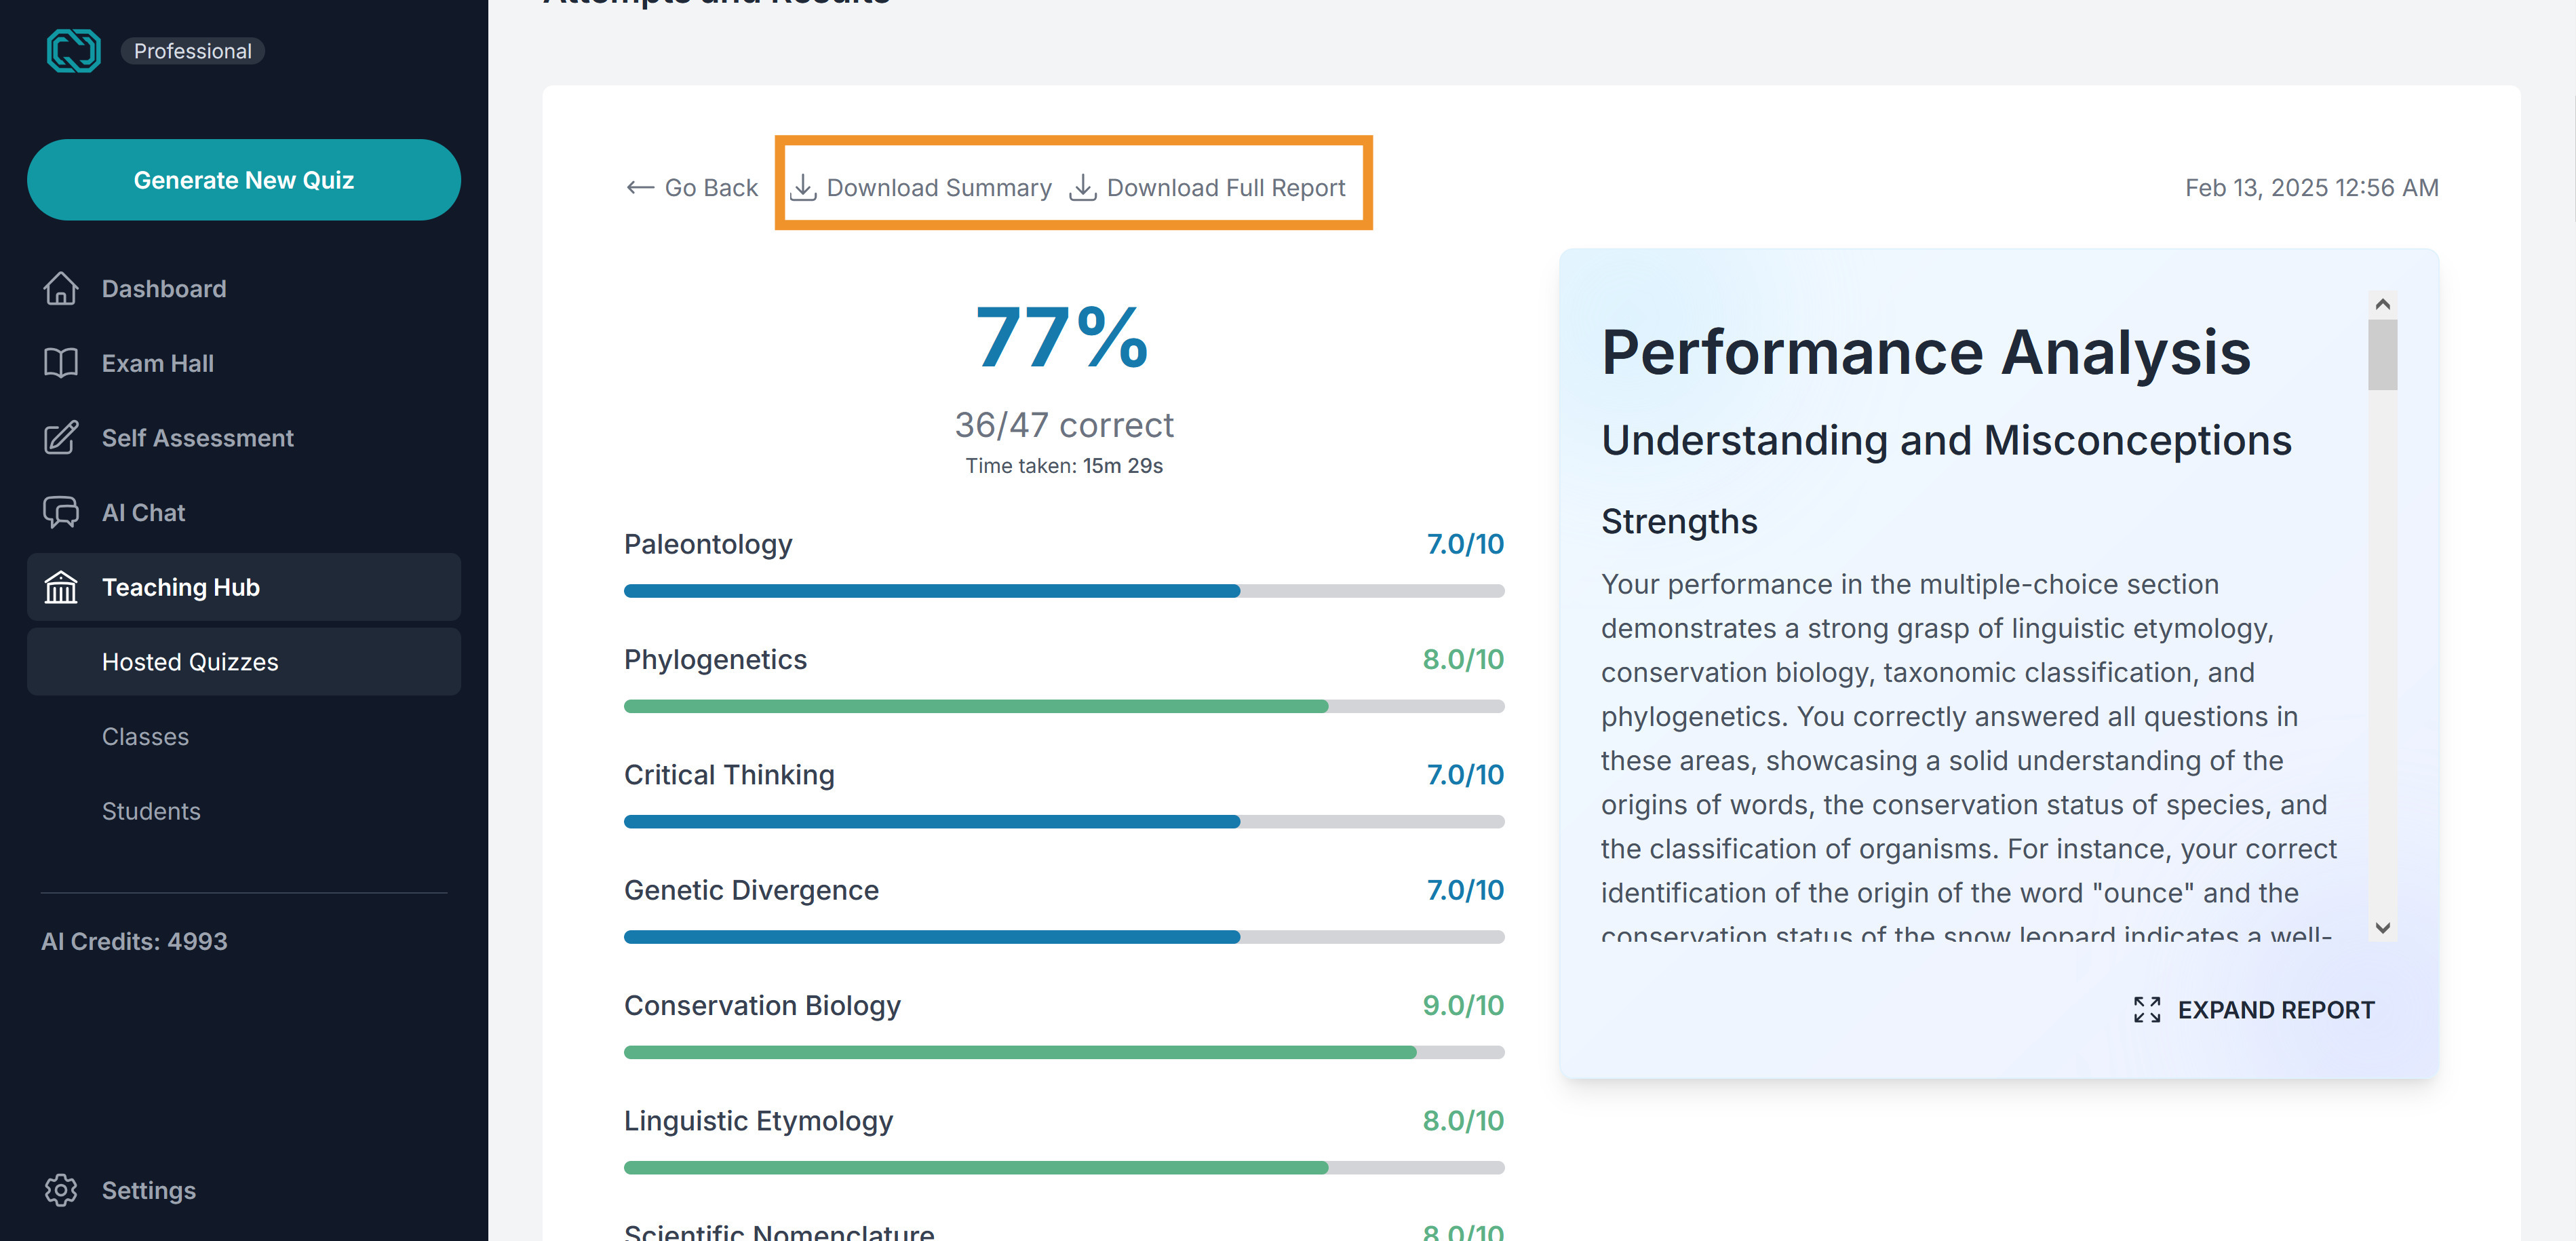Screen dimensions: 2576x1241
Task: Click the Linguistic Etymology topic label
Action: pyautogui.click(x=758, y=1121)
